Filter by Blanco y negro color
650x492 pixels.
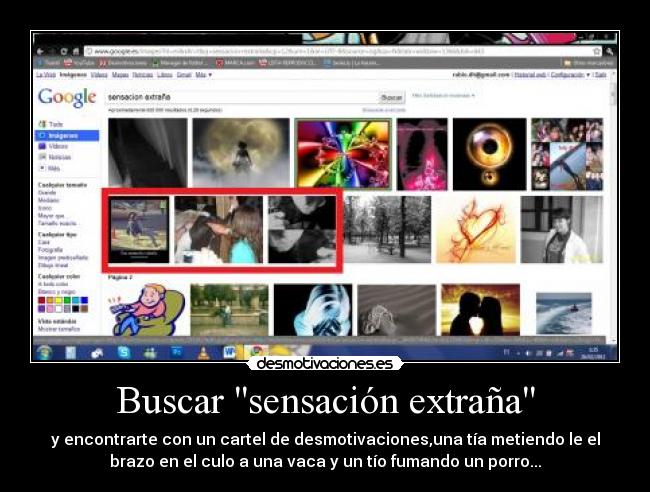(57, 292)
